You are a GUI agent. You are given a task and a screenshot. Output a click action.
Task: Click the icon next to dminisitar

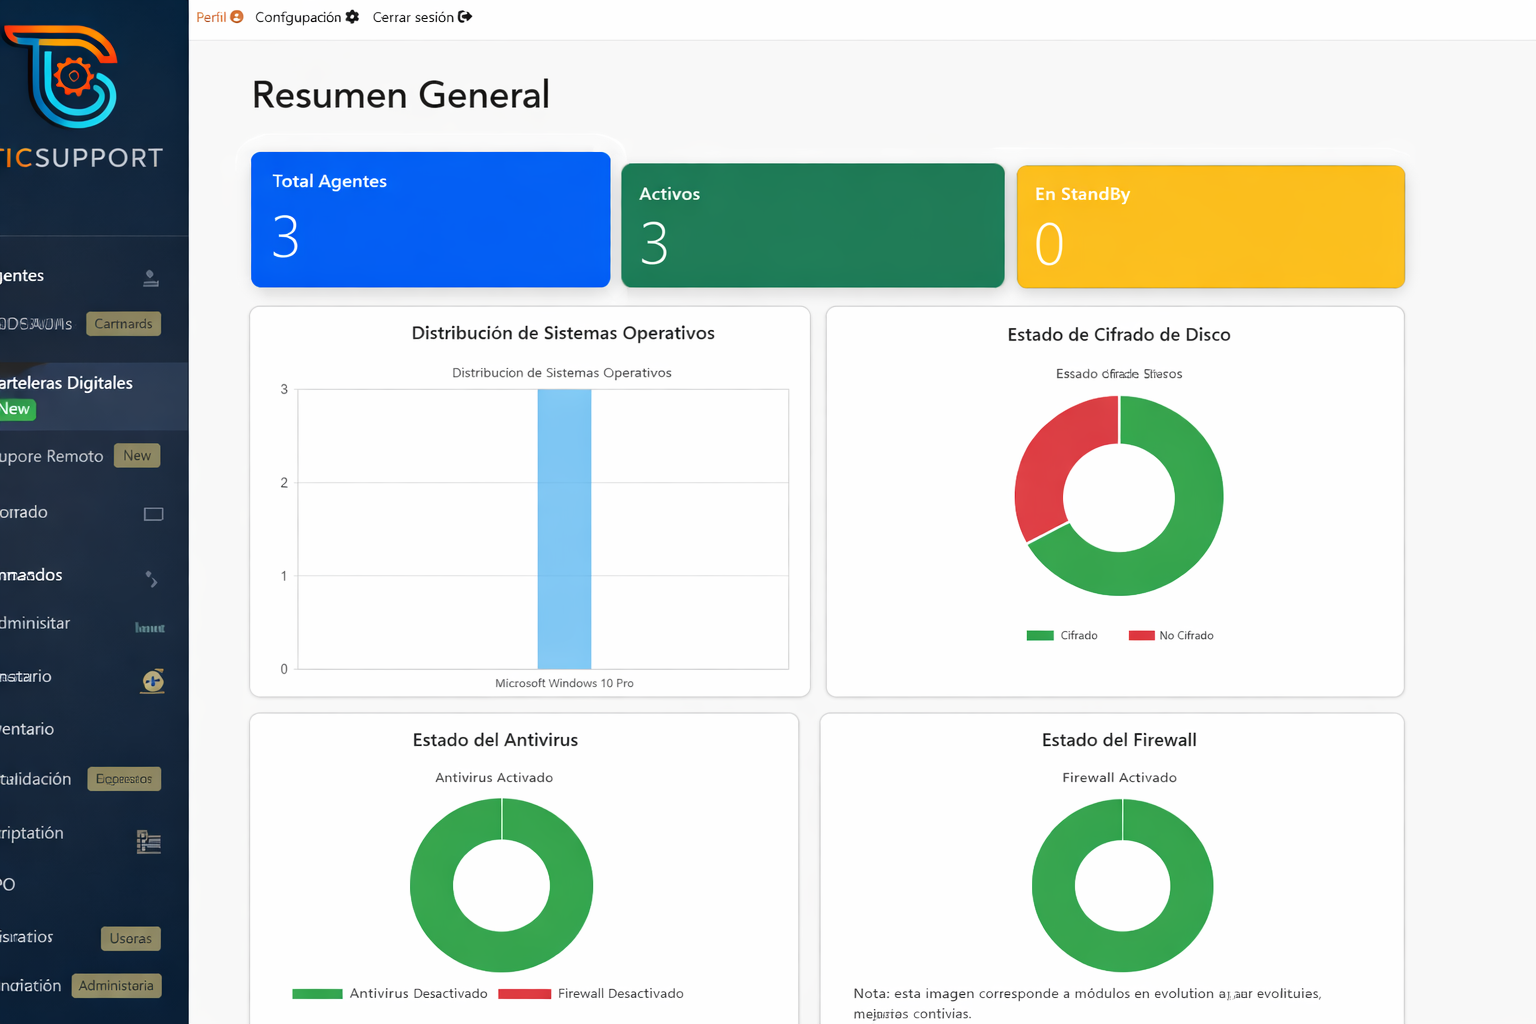point(150,628)
